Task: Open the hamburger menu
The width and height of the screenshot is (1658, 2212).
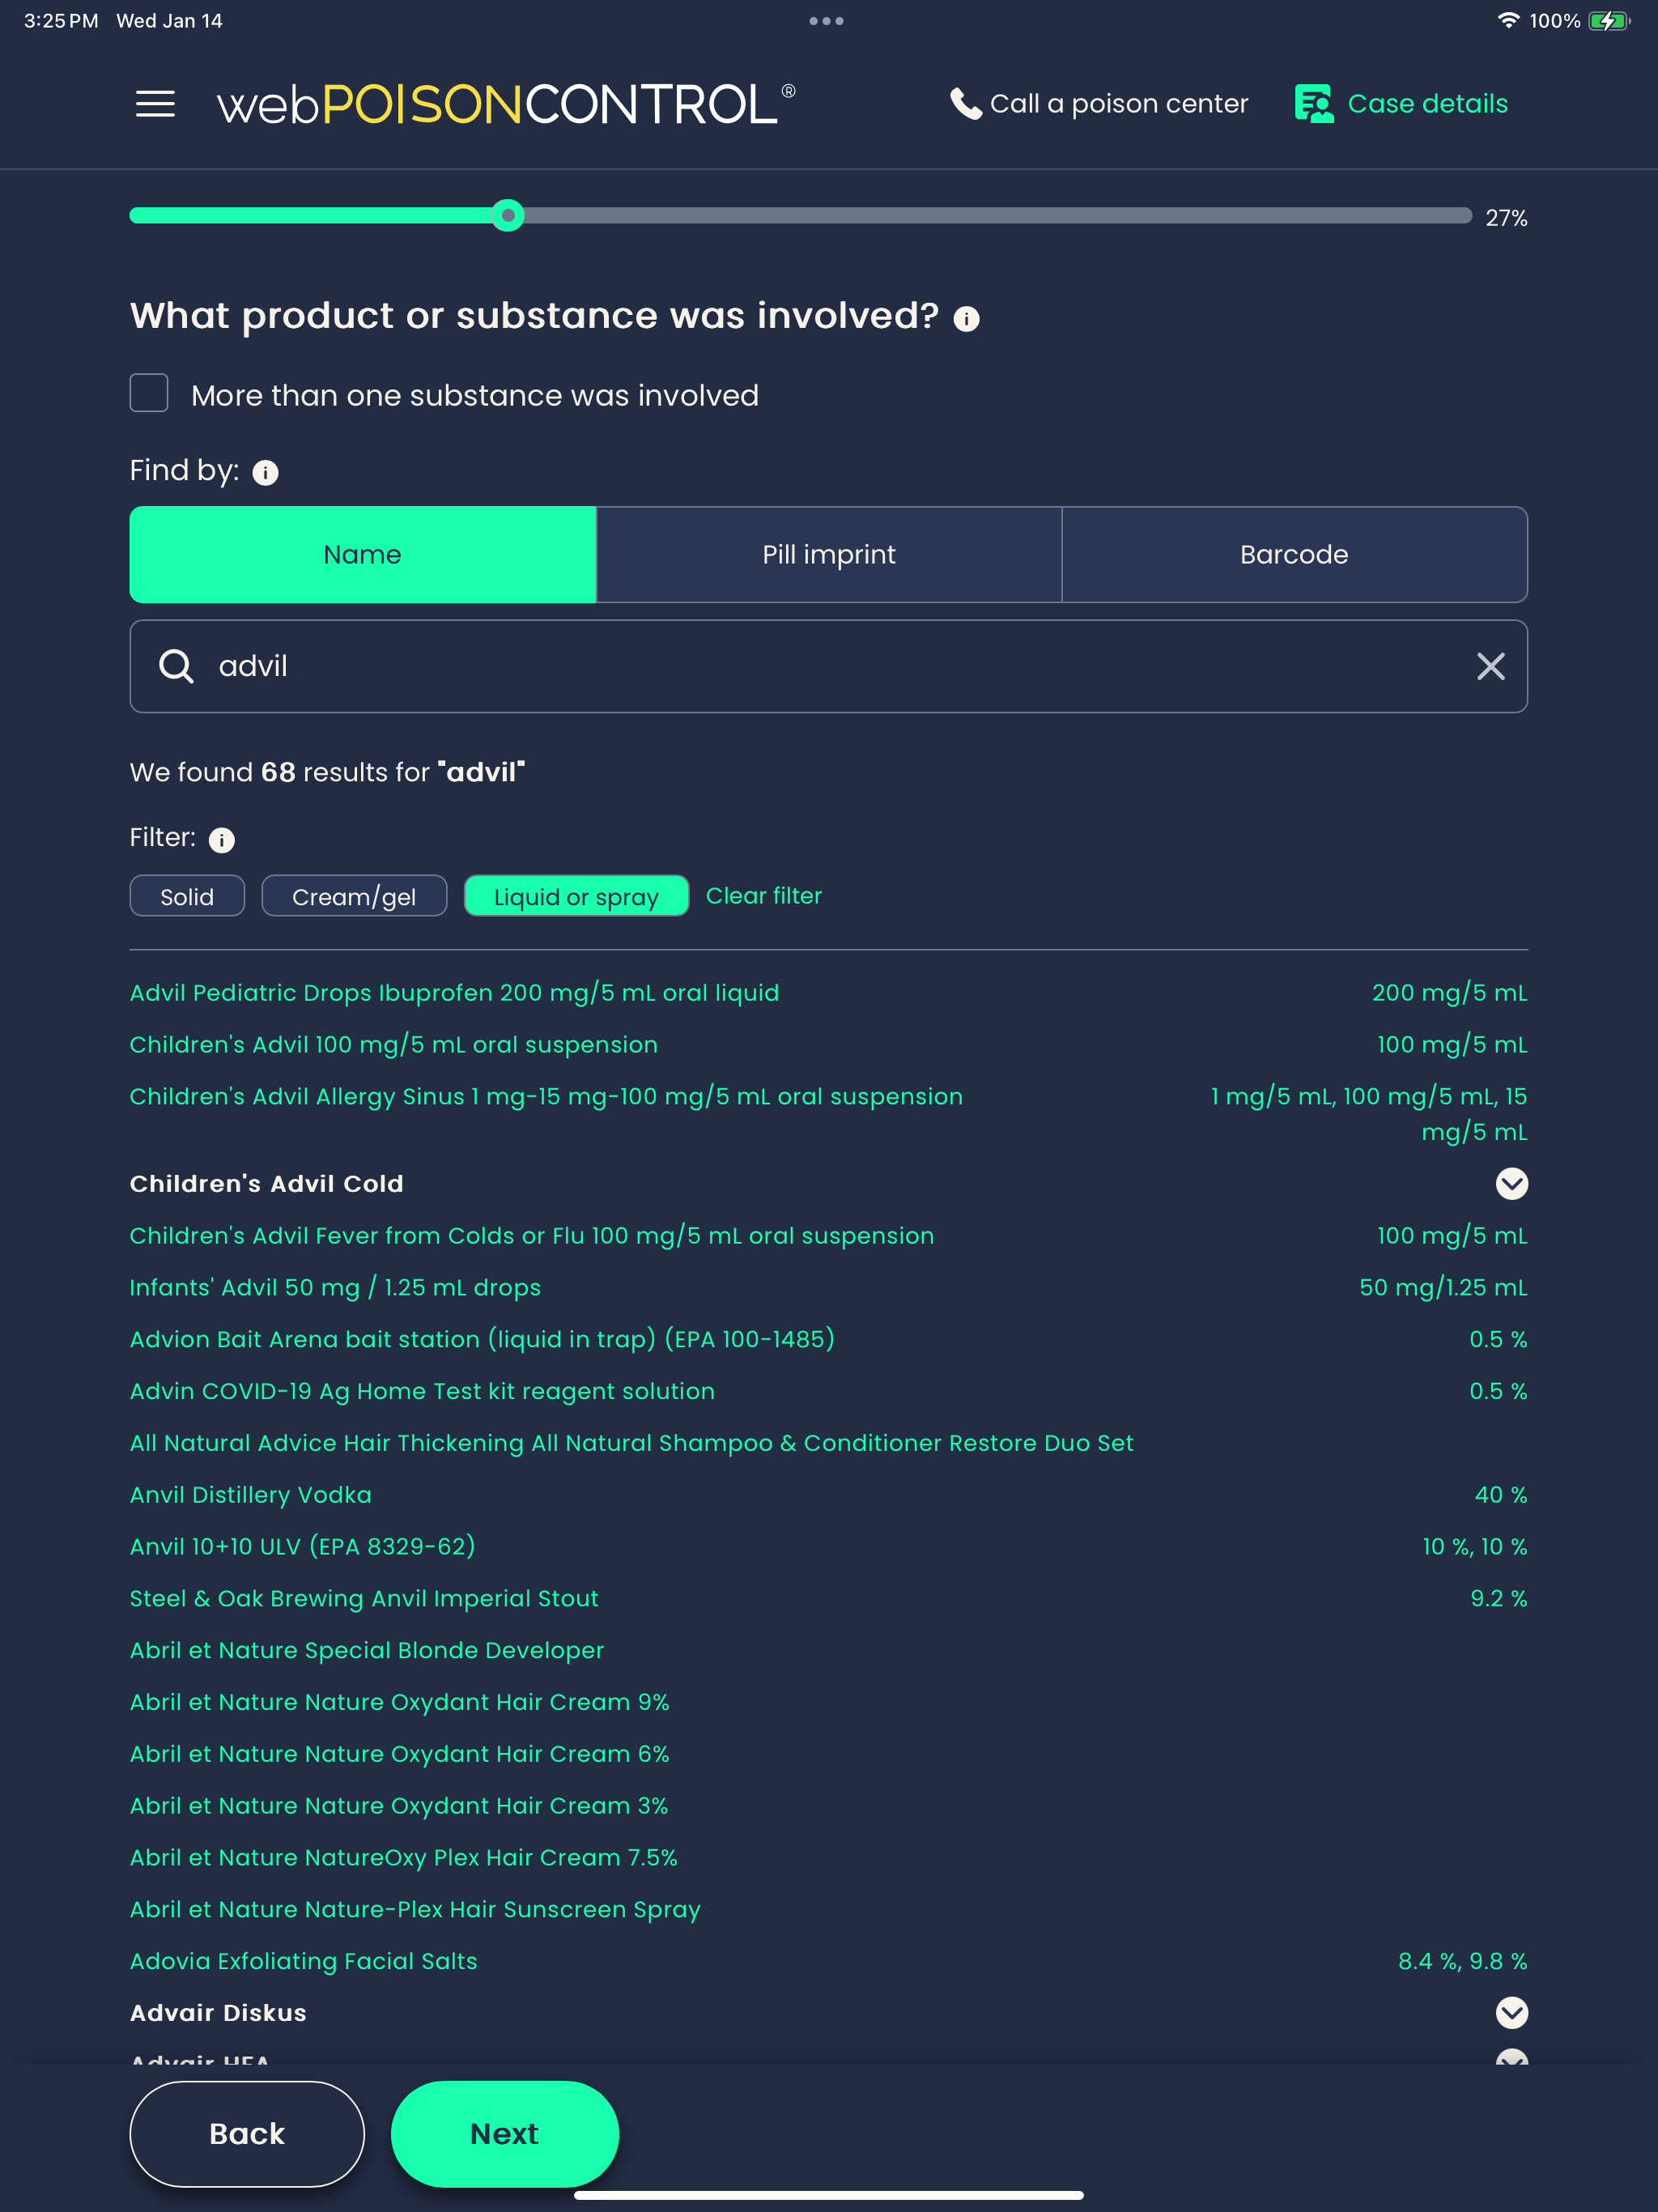Action: point(155,104)
